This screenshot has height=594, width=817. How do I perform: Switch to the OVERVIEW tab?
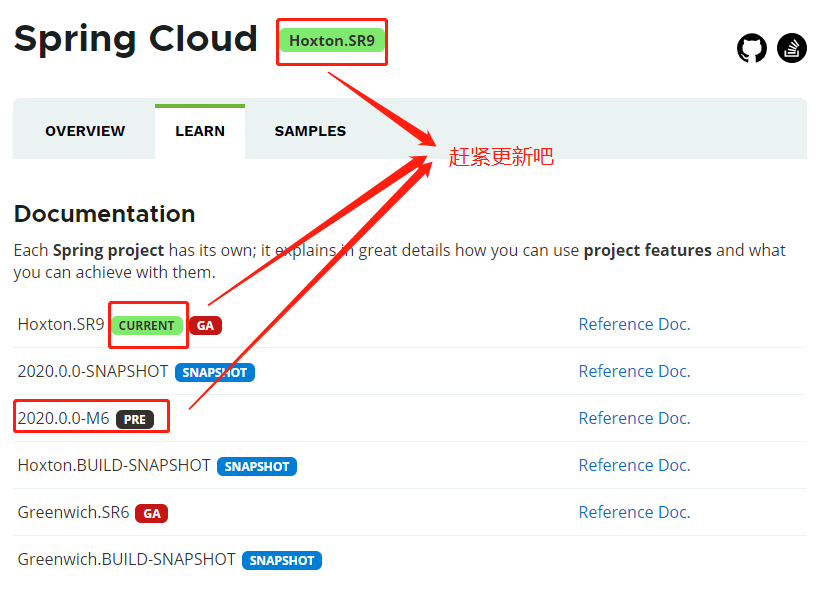[85, 131]
